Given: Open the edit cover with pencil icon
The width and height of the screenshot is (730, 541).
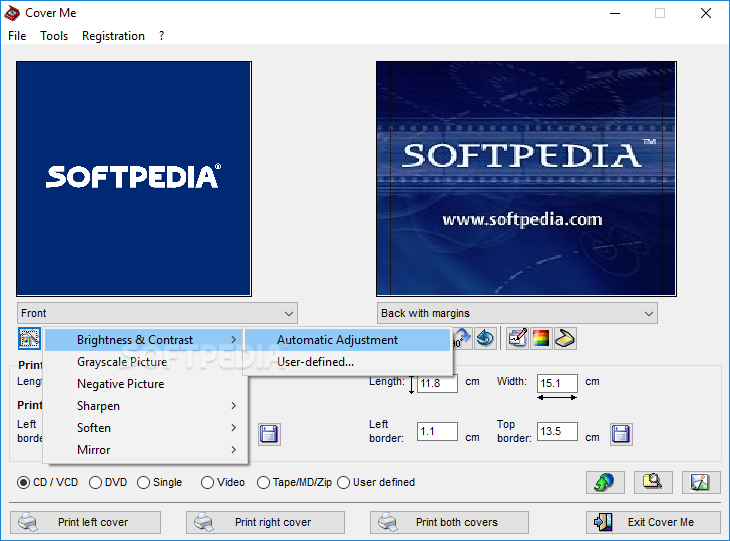Looking at the screenshot, I should [x=517, y=338].
